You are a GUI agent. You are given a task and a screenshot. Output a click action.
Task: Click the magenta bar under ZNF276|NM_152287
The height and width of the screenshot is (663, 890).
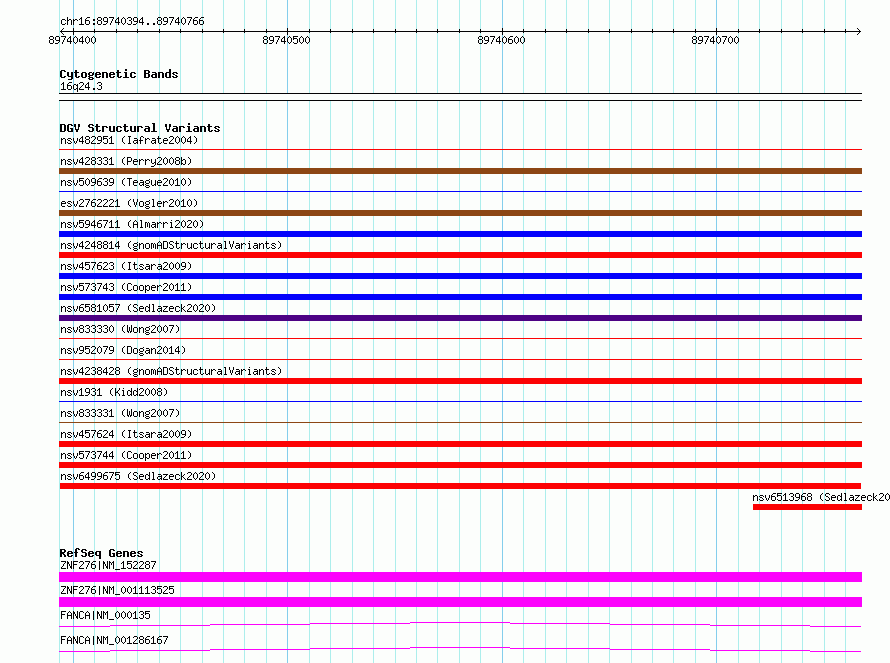(460, 577)
